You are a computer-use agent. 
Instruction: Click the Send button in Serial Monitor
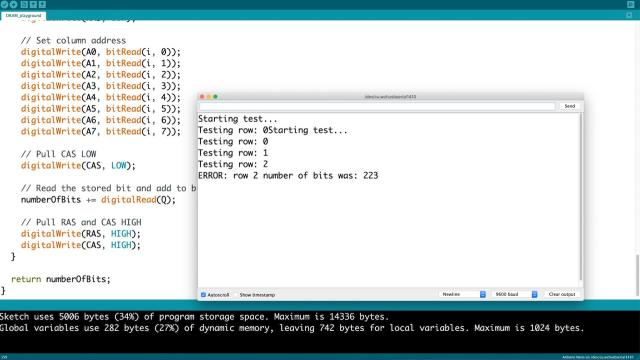click(x=569, y=106)
